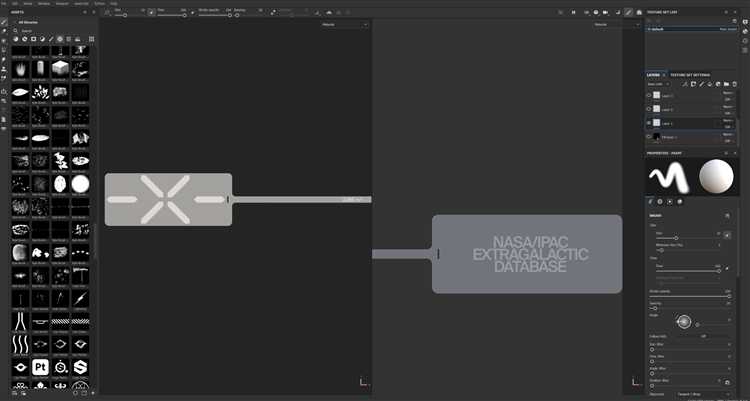This screenshot has width=750, height=401.
Task: Open blend mode dropdown of second layer
Action: [x=728, y=107]
